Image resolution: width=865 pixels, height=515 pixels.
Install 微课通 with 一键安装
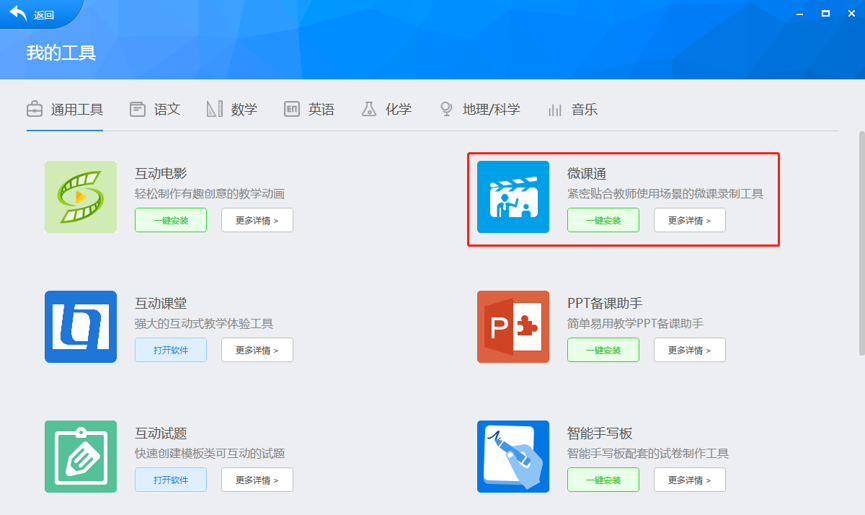click(x=604, y=220)
